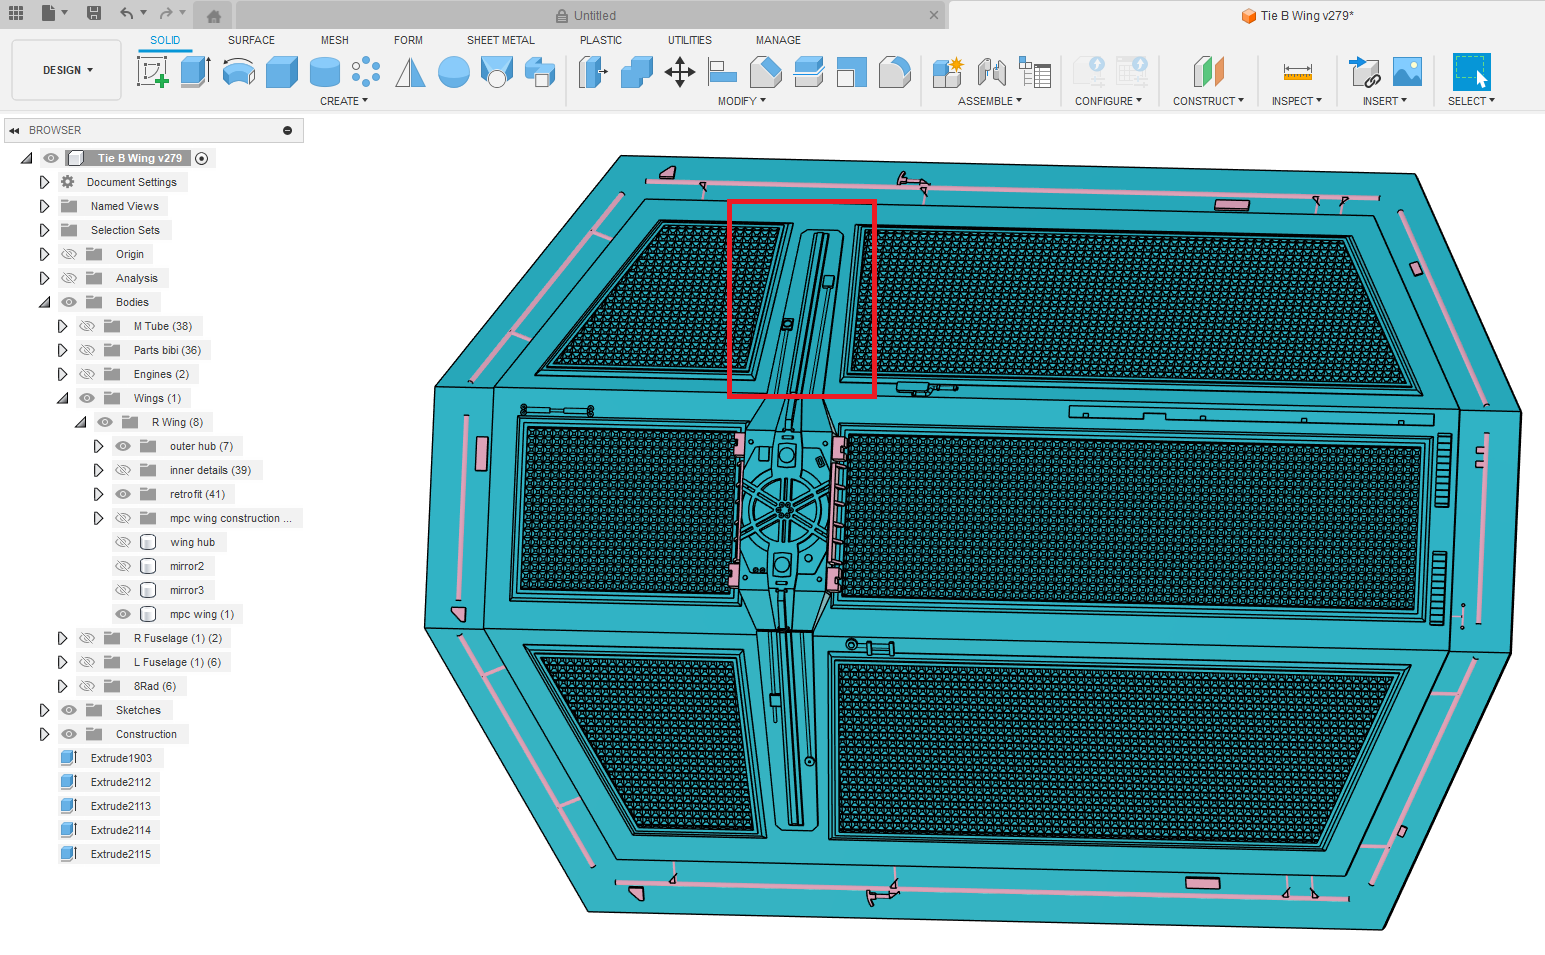
Task: Select the Mirror tool icon
Action: (x=410, y=72)
